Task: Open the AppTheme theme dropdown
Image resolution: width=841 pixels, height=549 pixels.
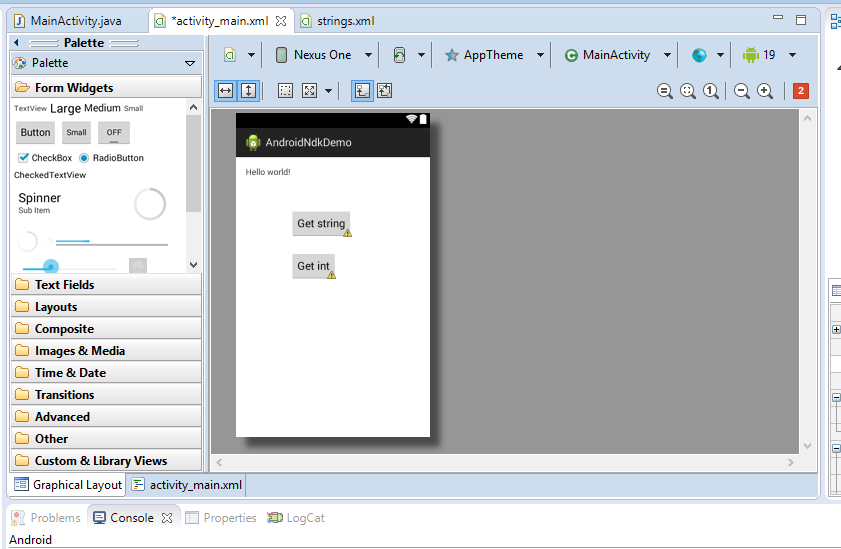Action: [495, 55]
